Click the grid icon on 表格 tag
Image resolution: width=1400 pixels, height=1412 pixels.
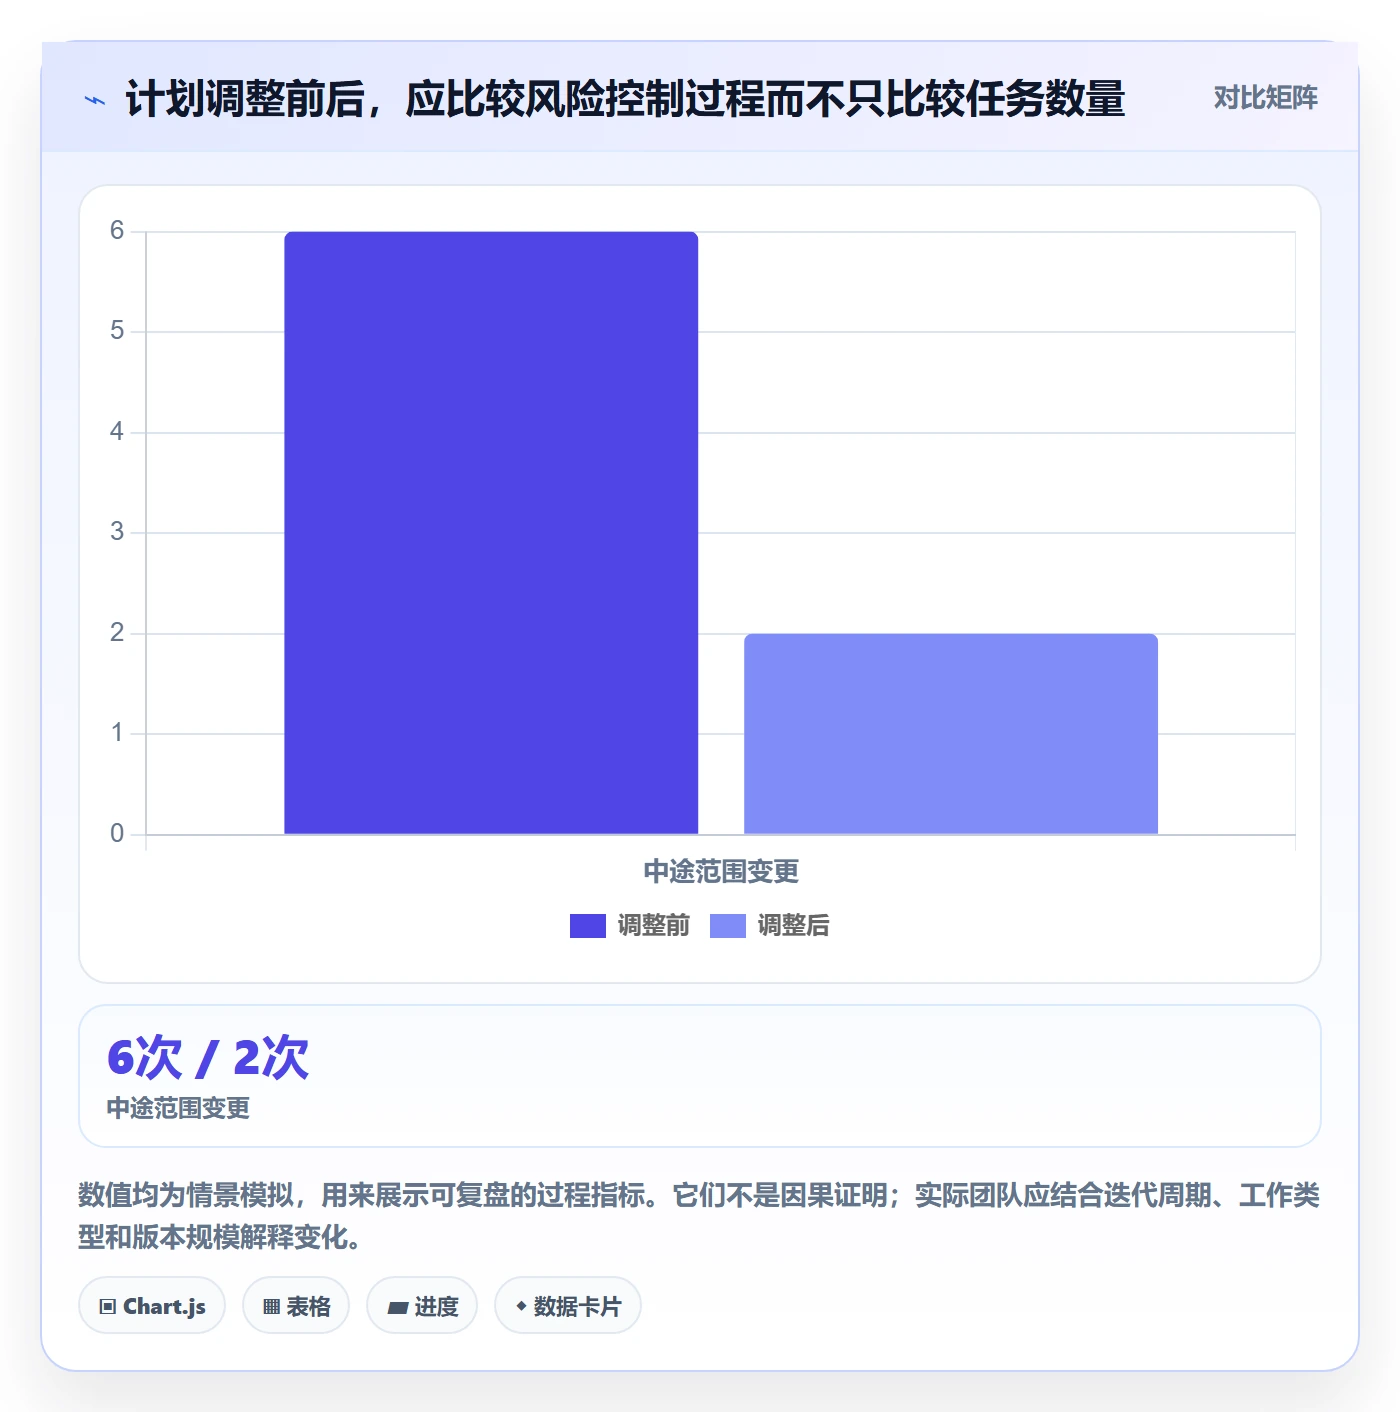coord(271,1306)
